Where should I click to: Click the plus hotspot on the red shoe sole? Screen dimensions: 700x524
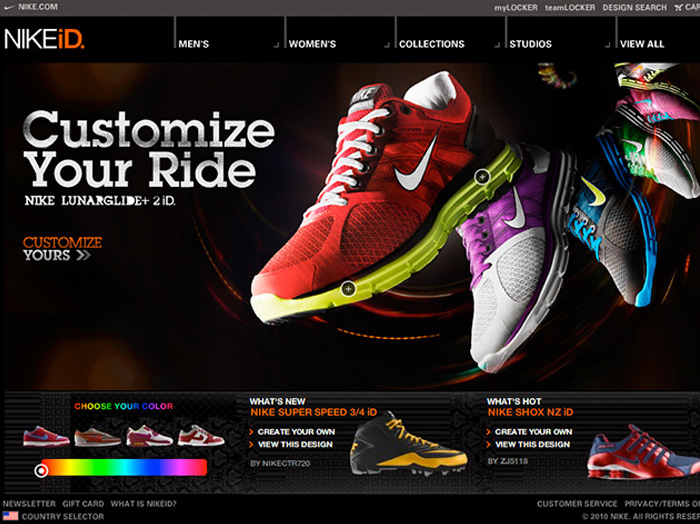tap(348, 288)
